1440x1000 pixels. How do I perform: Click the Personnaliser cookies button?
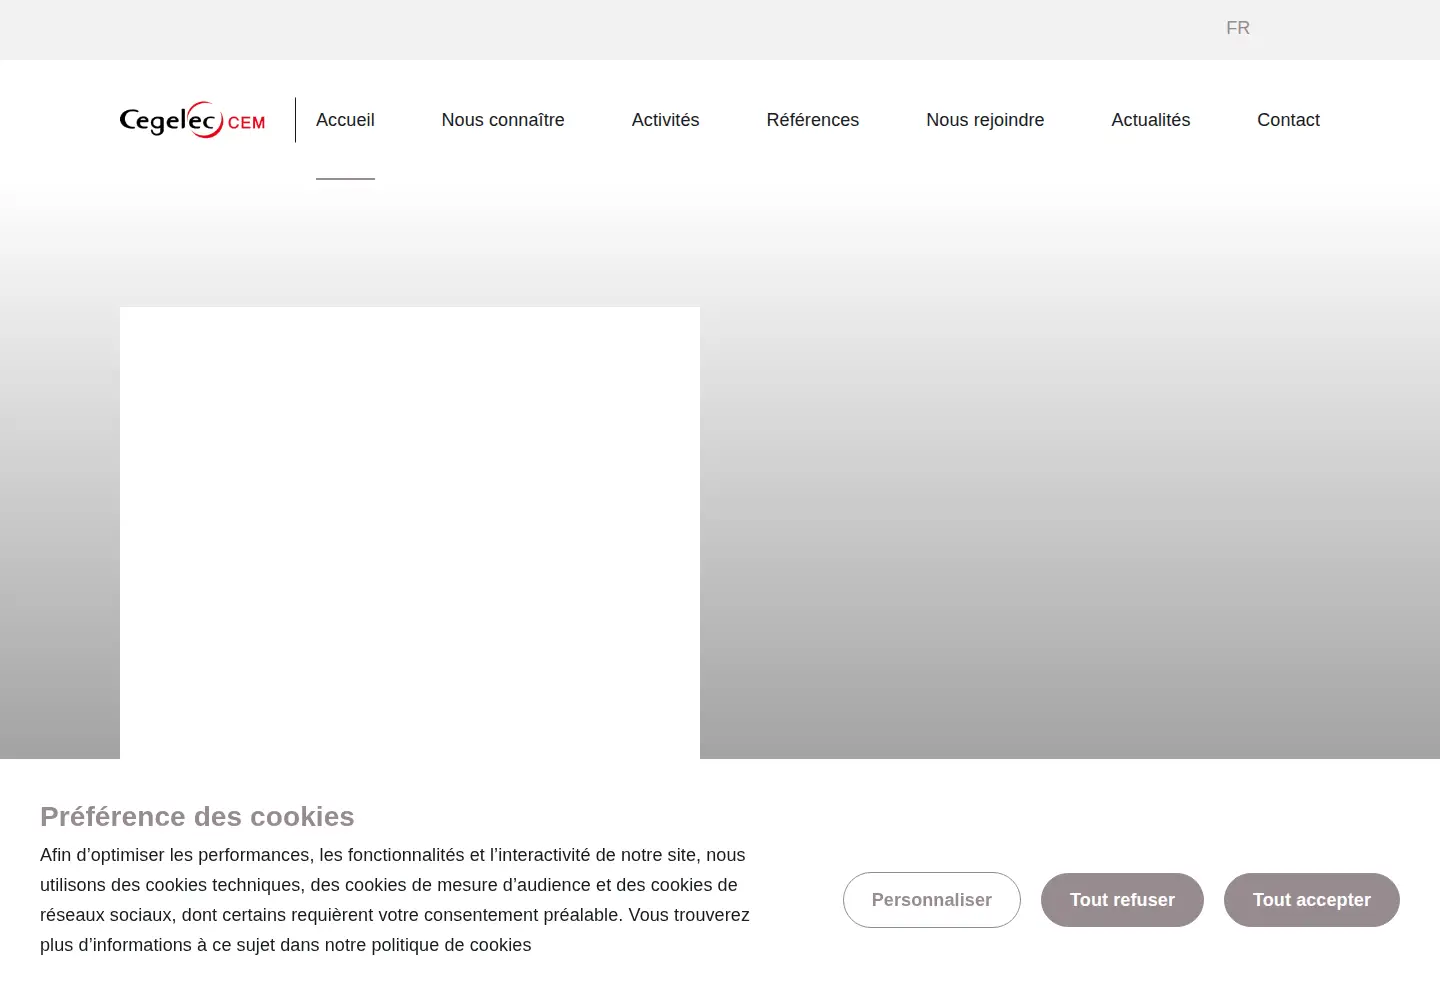(x=932, y=900)
